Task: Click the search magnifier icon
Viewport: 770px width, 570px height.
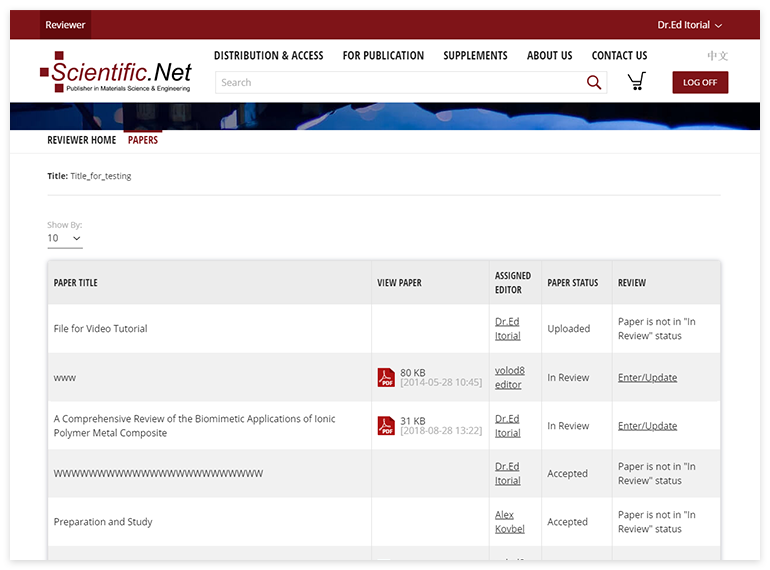Action: tap(594, 83)
